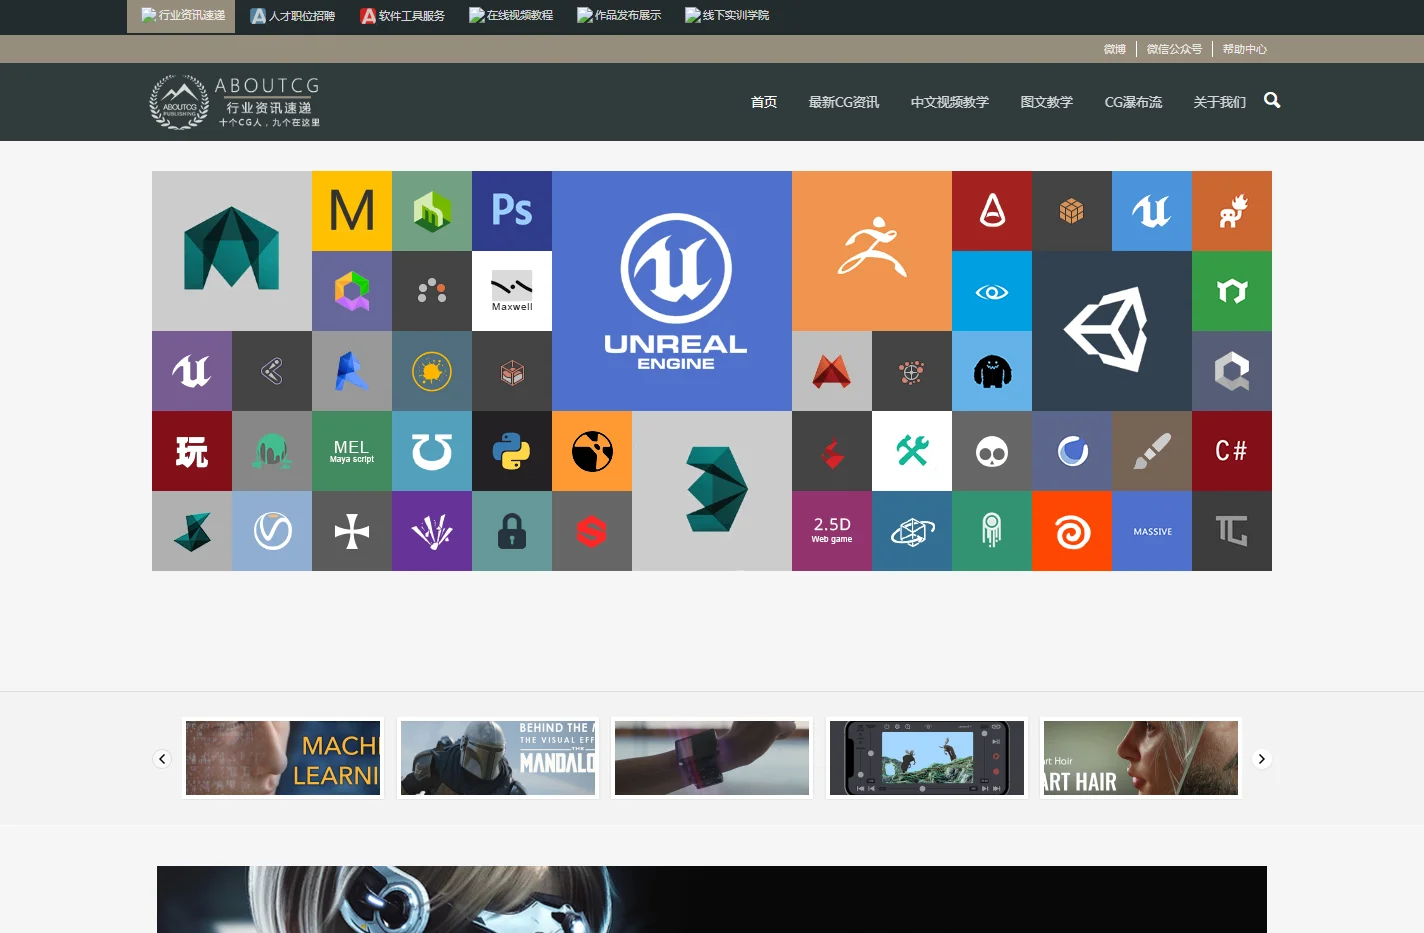Open 人才职位招聘 top link
The height and width of the screenshot is (933, 1424).
point(293,16)
